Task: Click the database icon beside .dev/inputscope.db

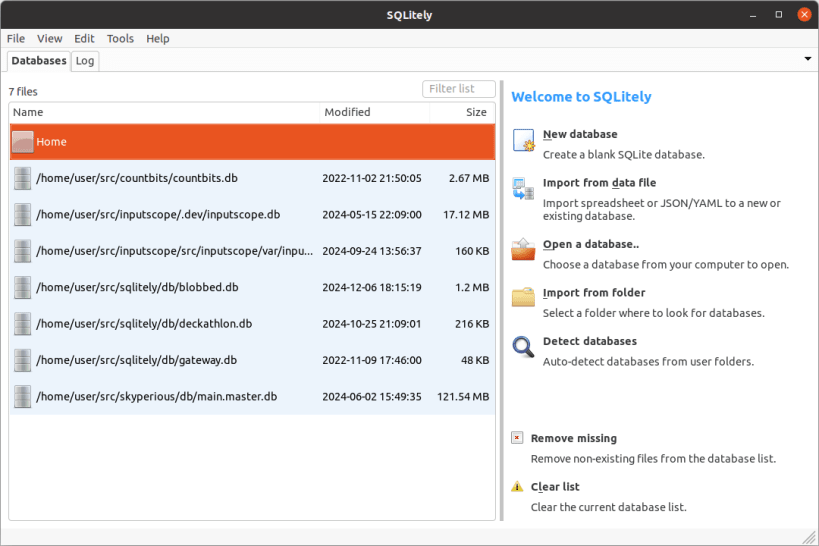Action: click(x=22, y=215)
